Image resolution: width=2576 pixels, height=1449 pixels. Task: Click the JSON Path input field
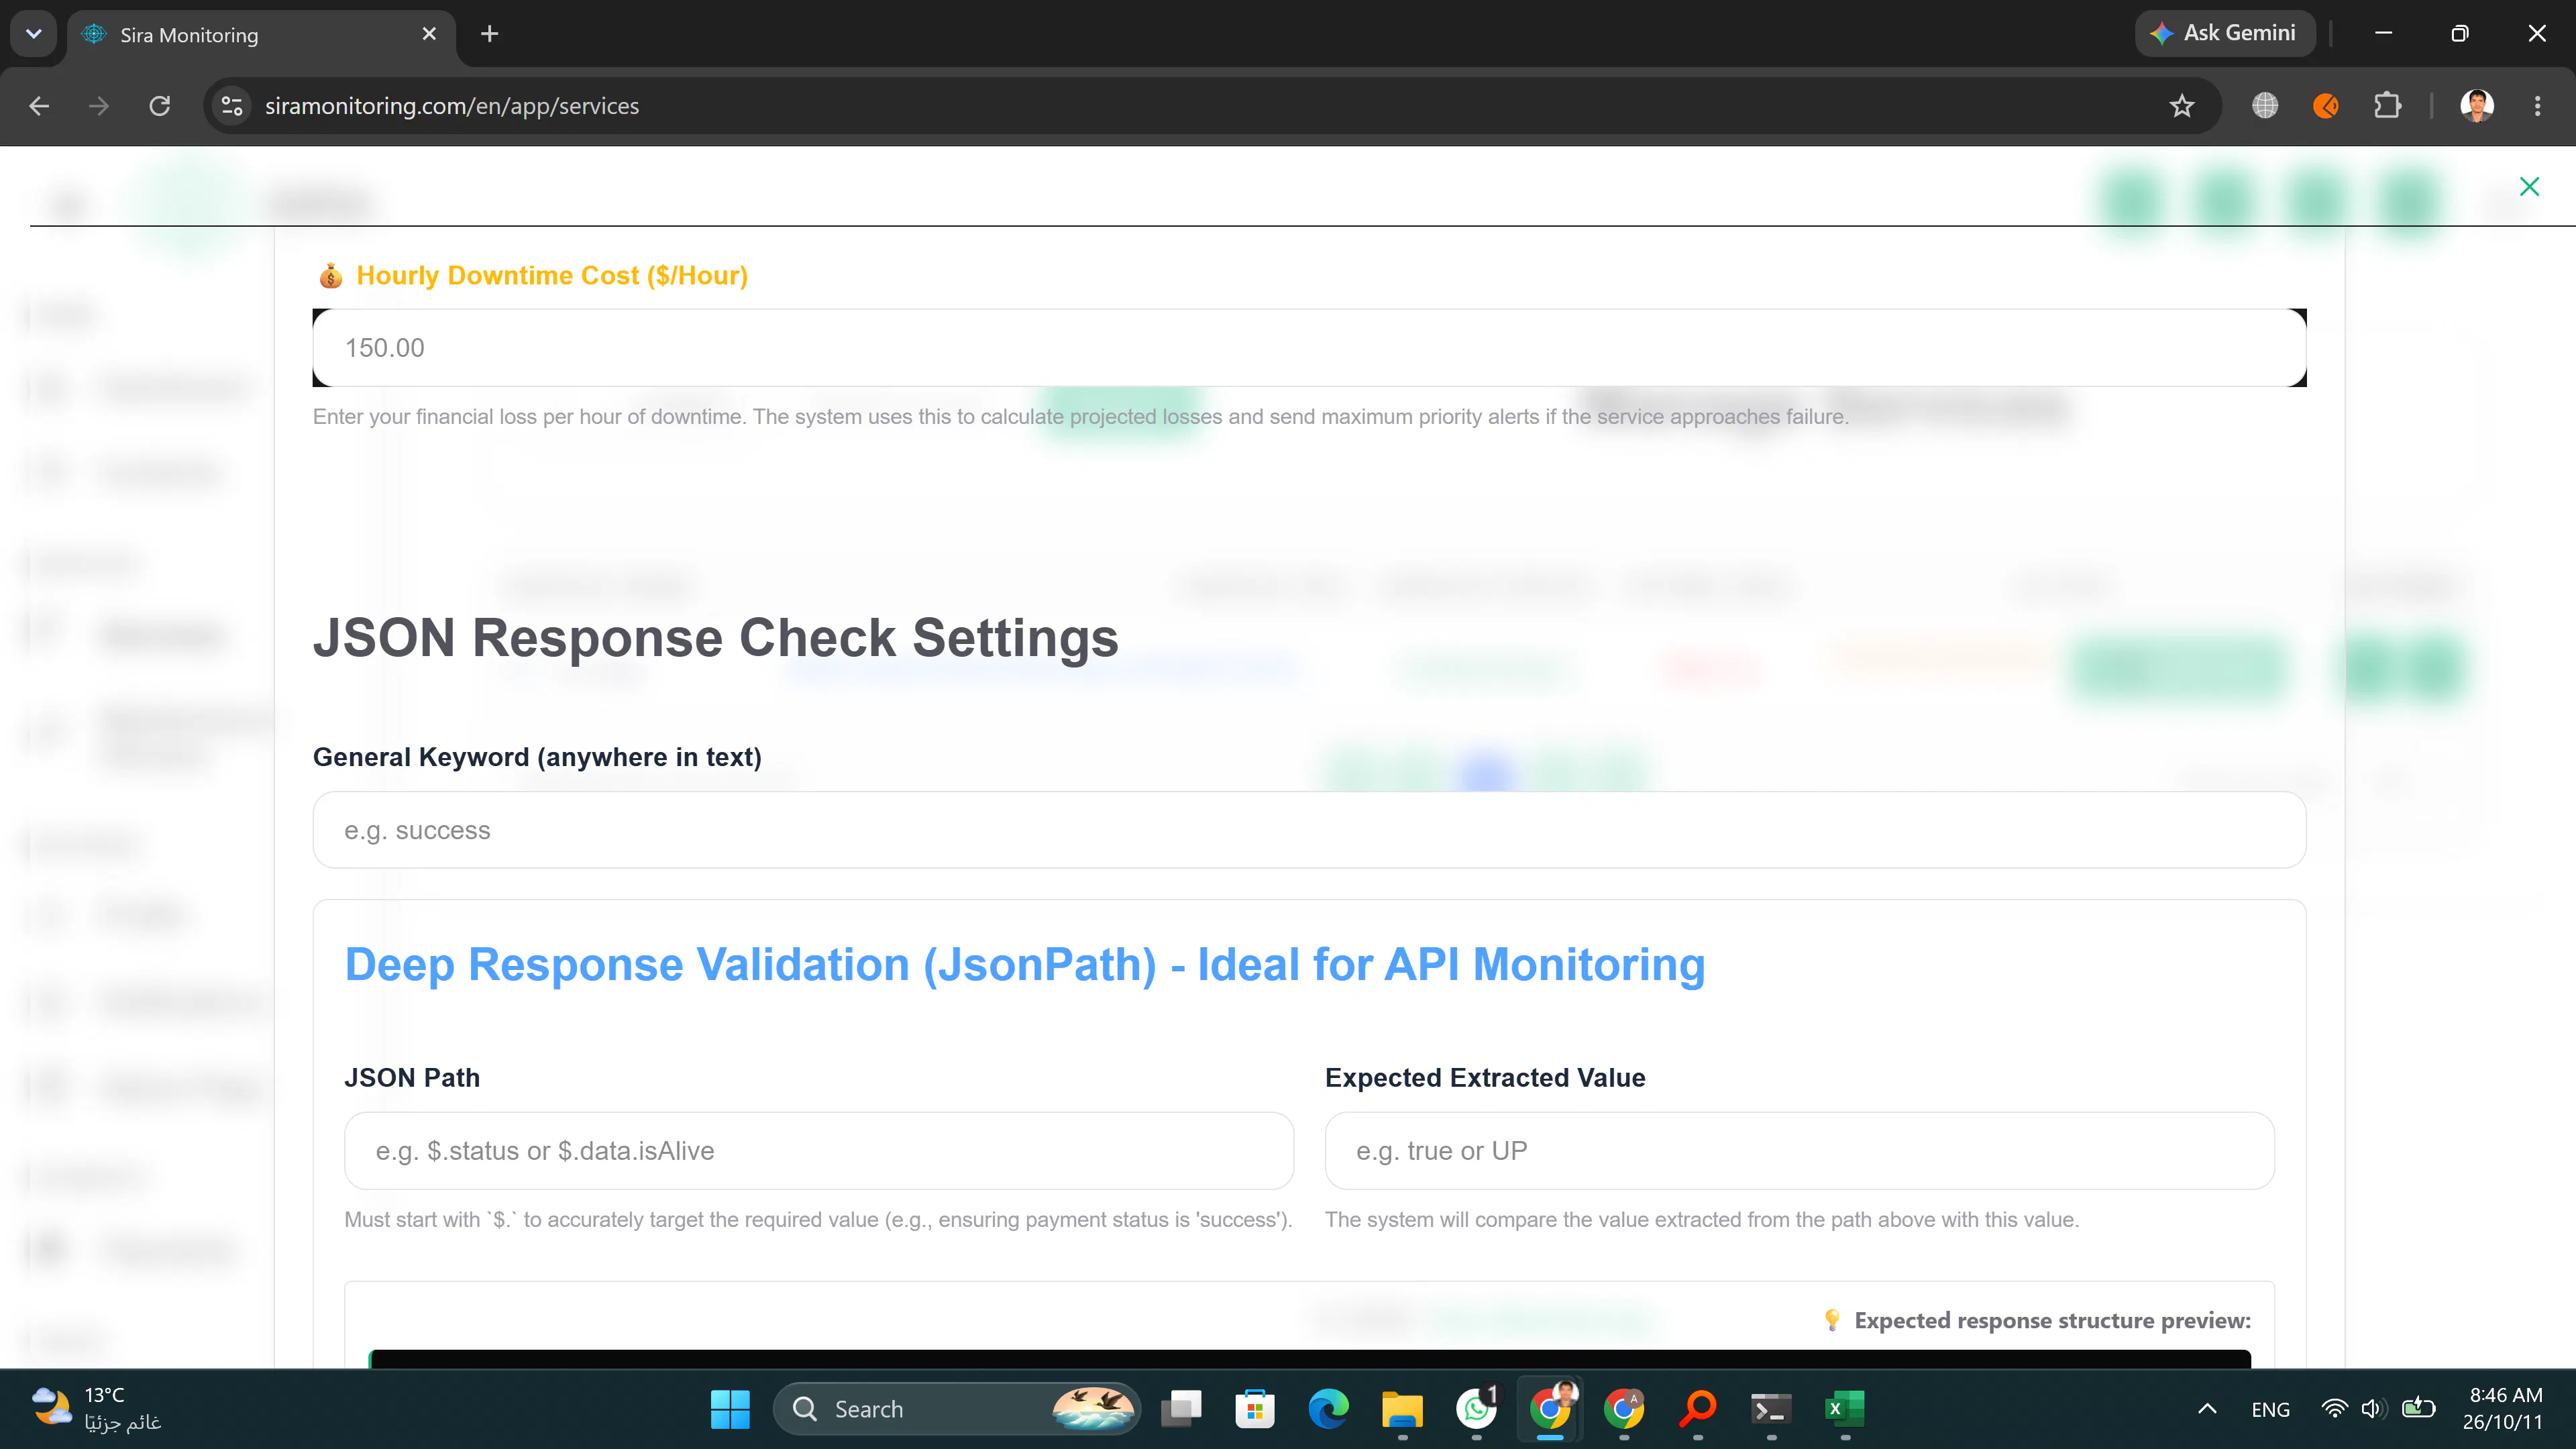tap(819, 1151)
